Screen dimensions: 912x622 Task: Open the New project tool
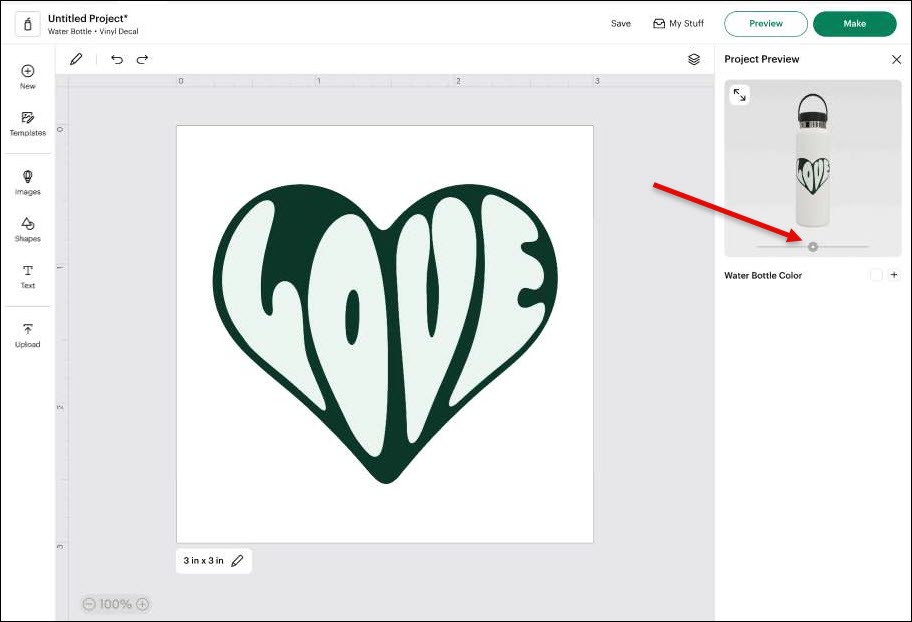pyautogui.click(x=27, y=76)
